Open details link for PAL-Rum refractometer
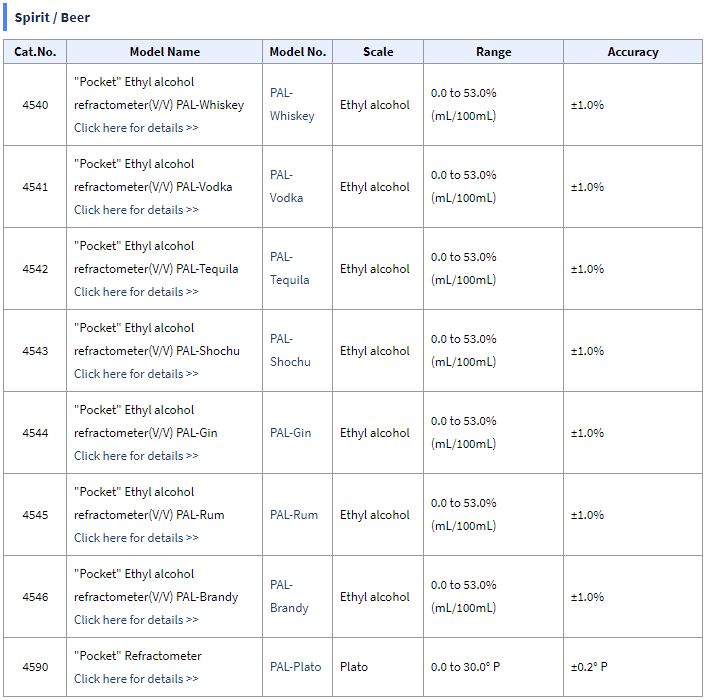 coord(136,538)
